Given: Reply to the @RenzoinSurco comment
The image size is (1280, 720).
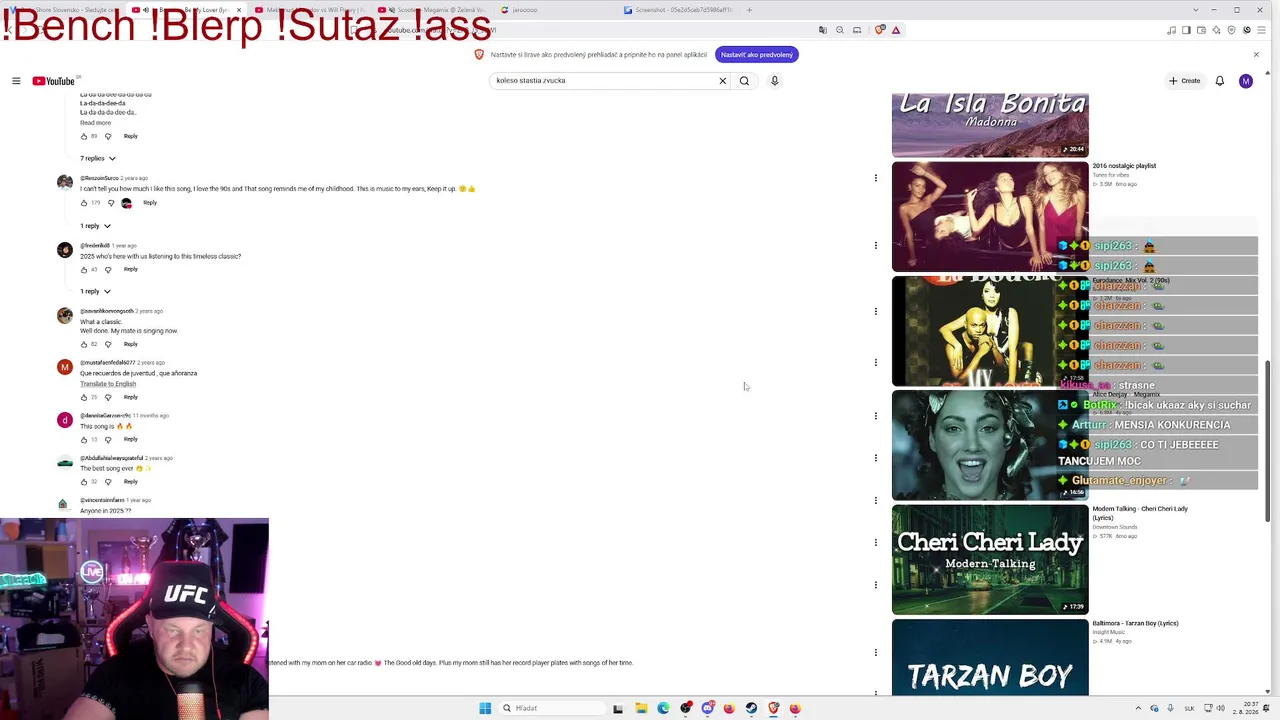Looking at the screenshot, I should pyautogui.click(x=150, y=203).
